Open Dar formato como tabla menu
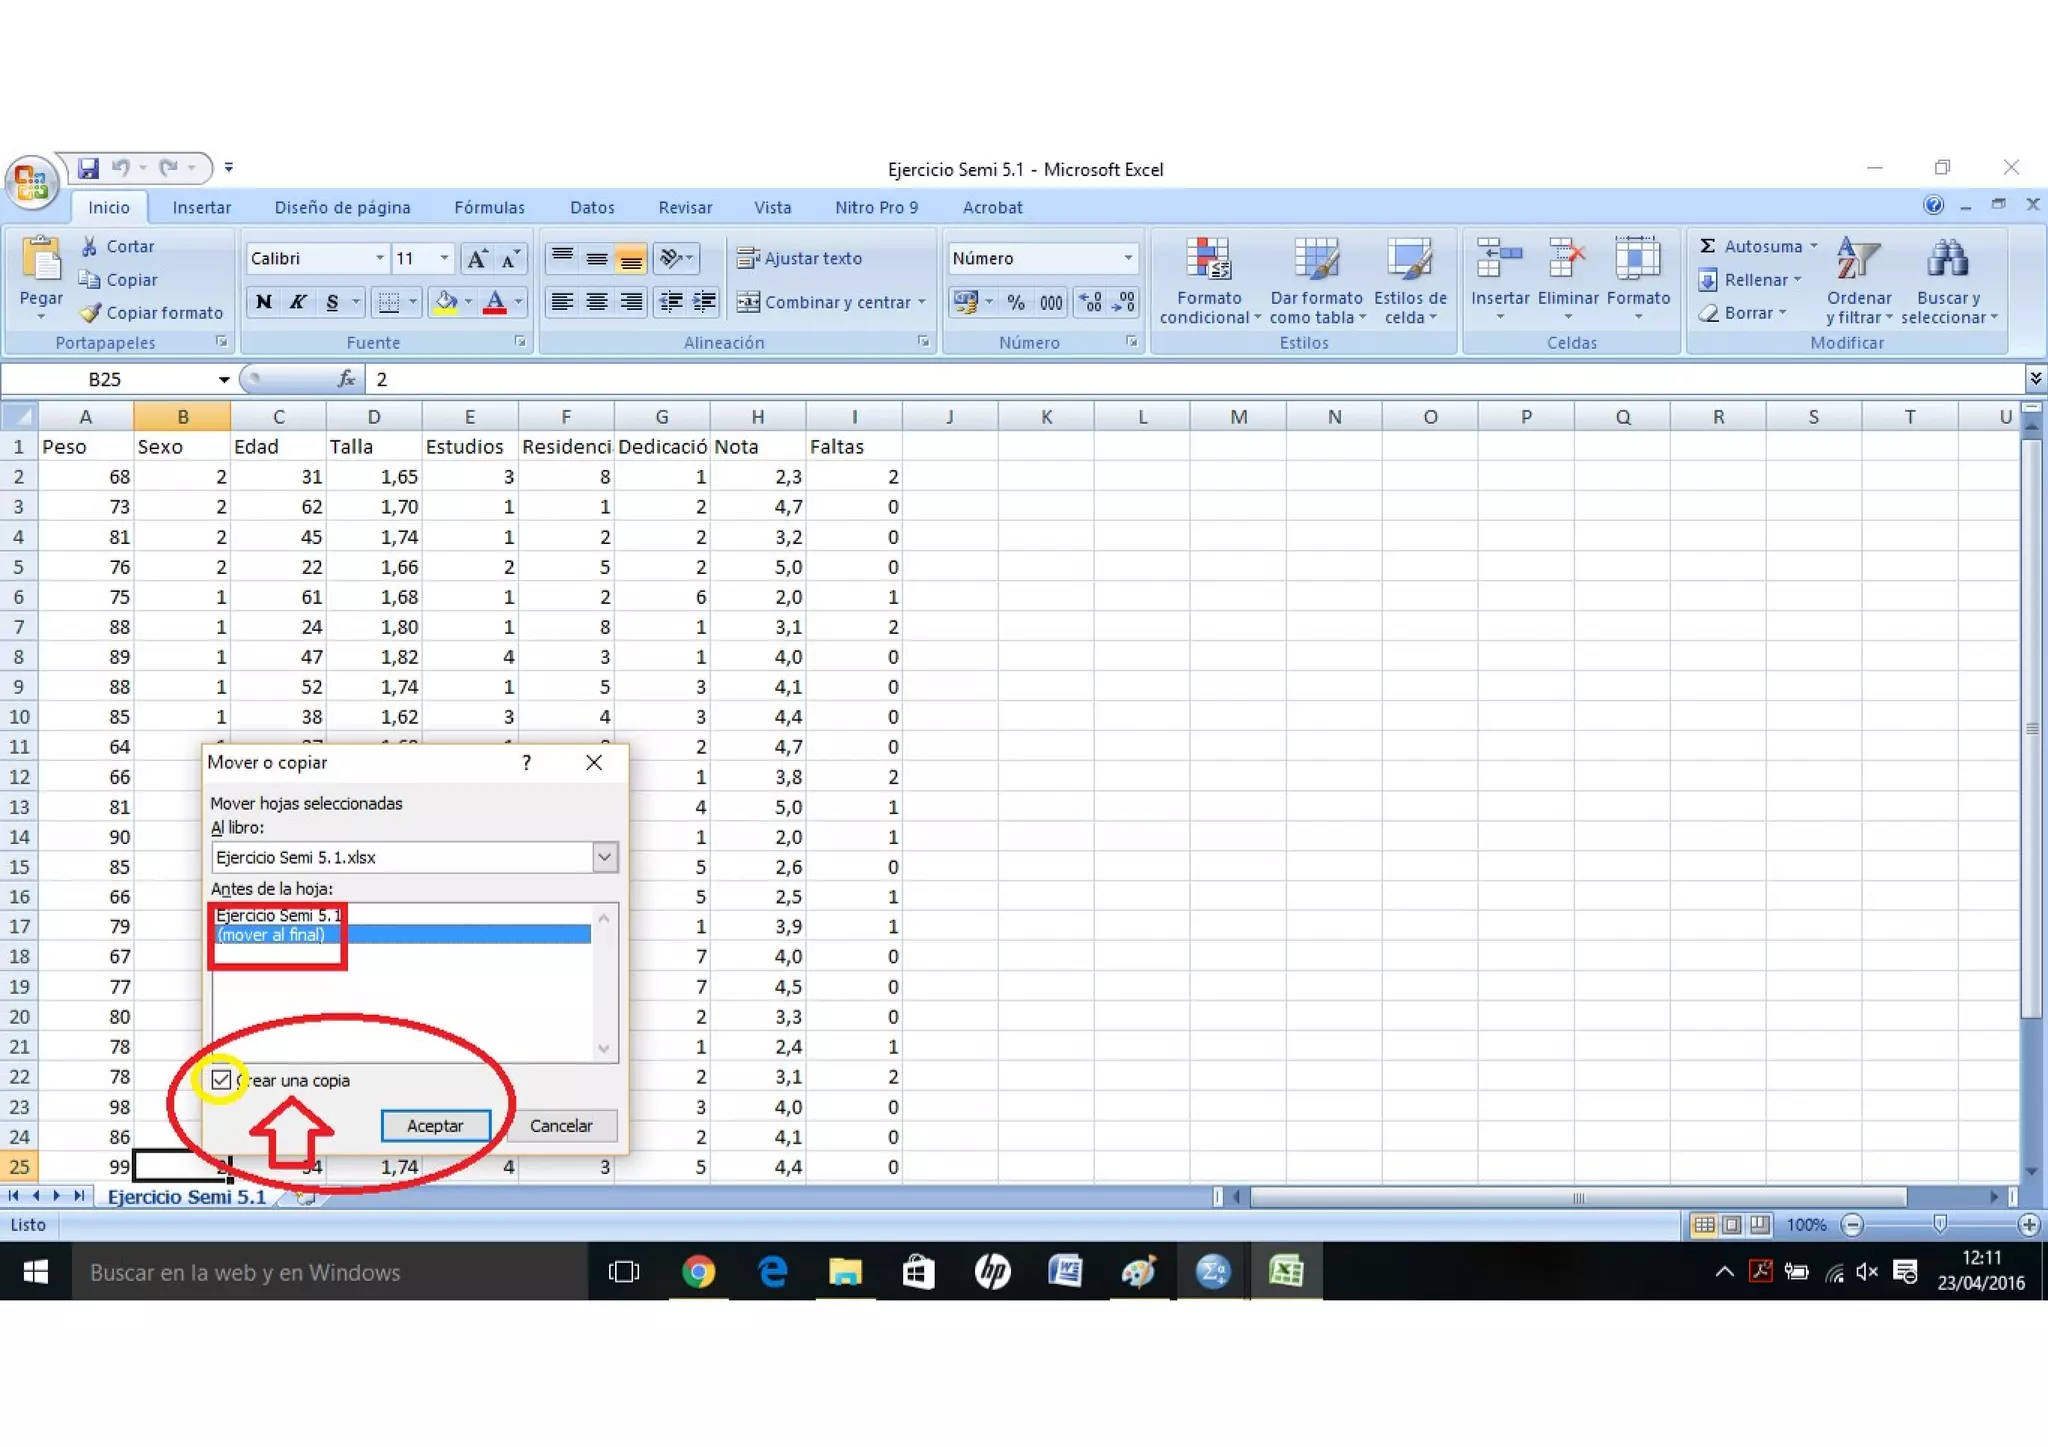 [x=1316, y=282]
